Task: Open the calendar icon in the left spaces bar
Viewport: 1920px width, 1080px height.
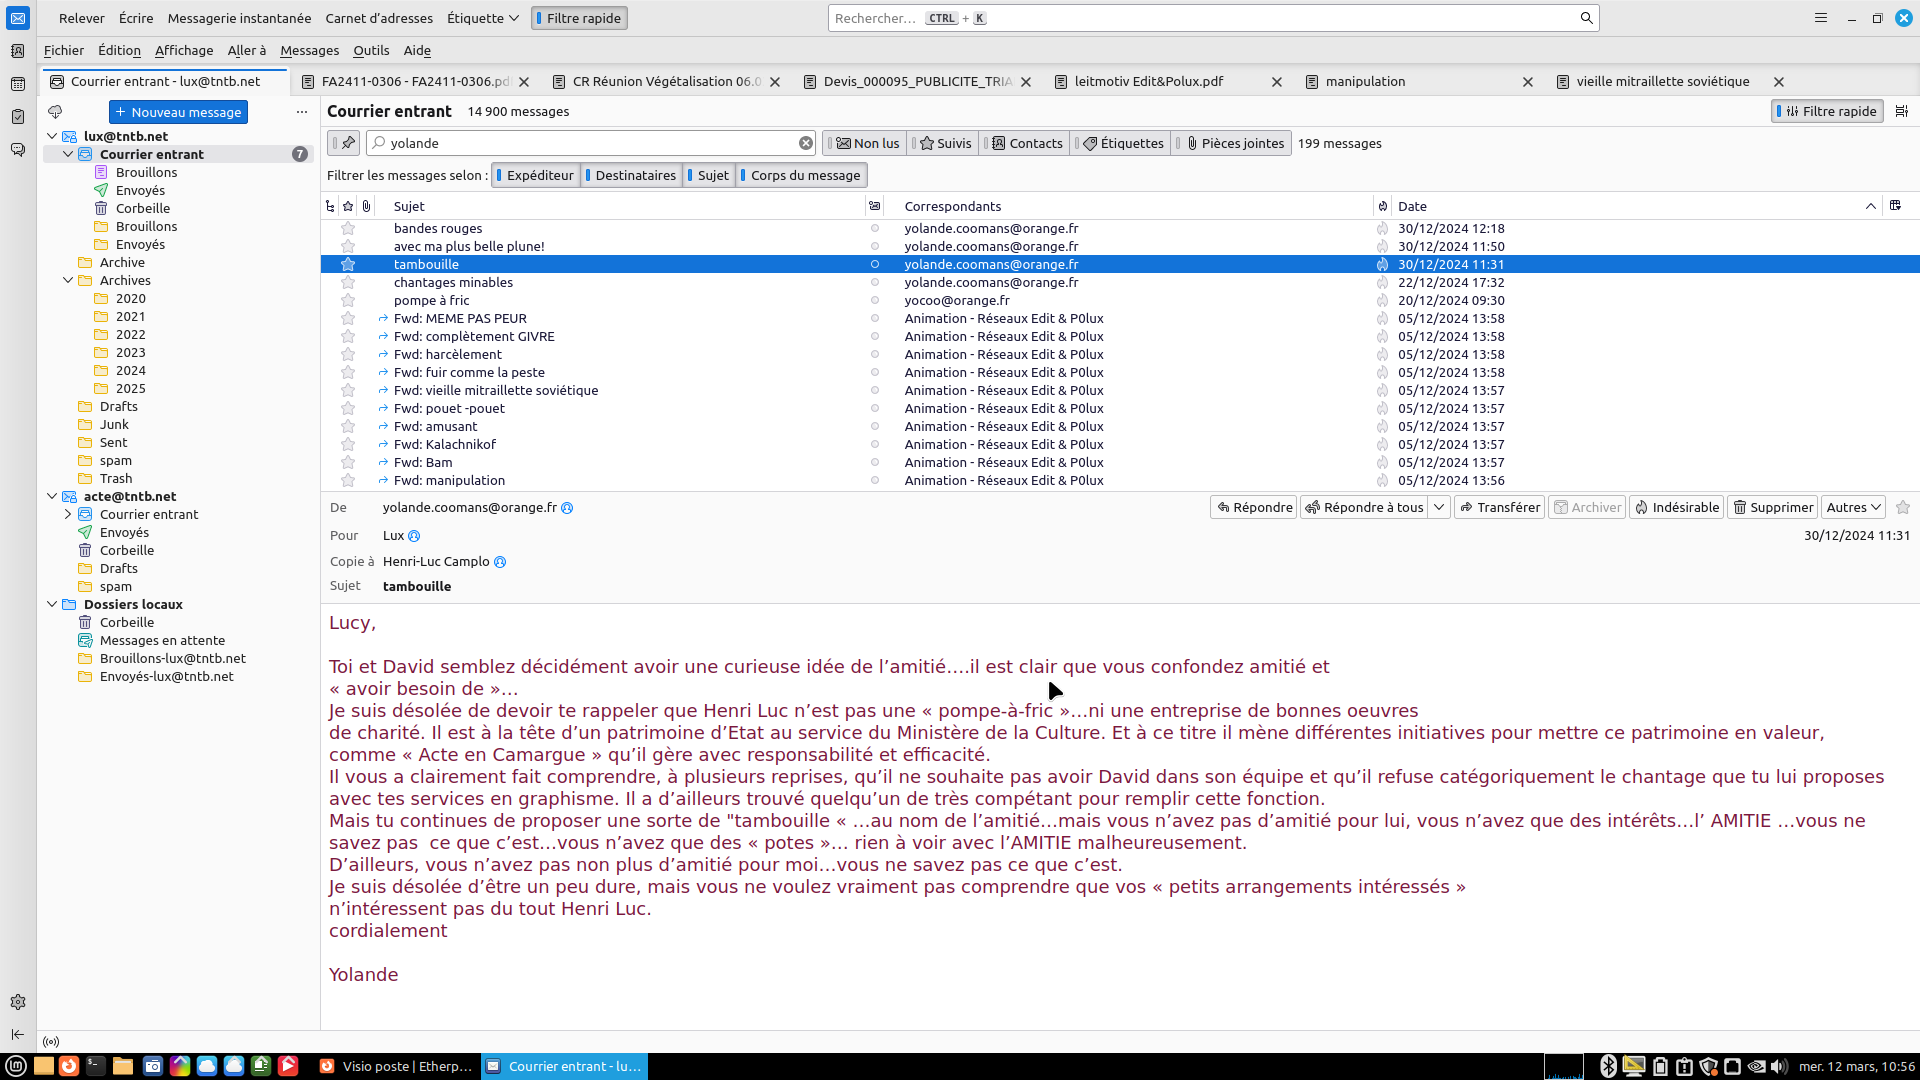Action: pos(18,84)
